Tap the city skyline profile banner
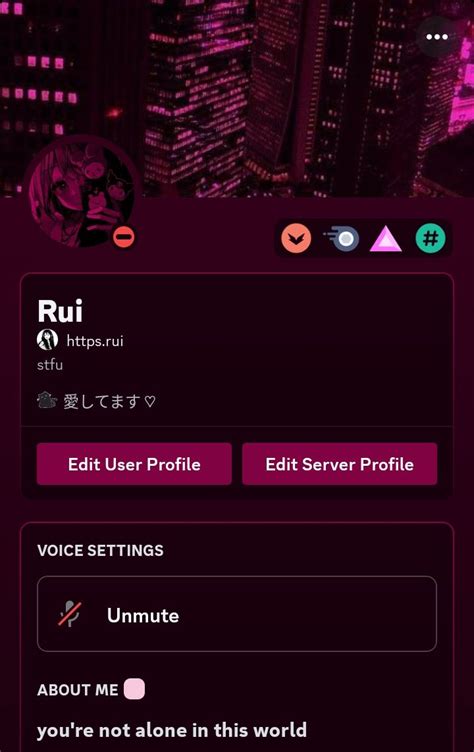The image size is (474, 752). (x=237, y=98)
